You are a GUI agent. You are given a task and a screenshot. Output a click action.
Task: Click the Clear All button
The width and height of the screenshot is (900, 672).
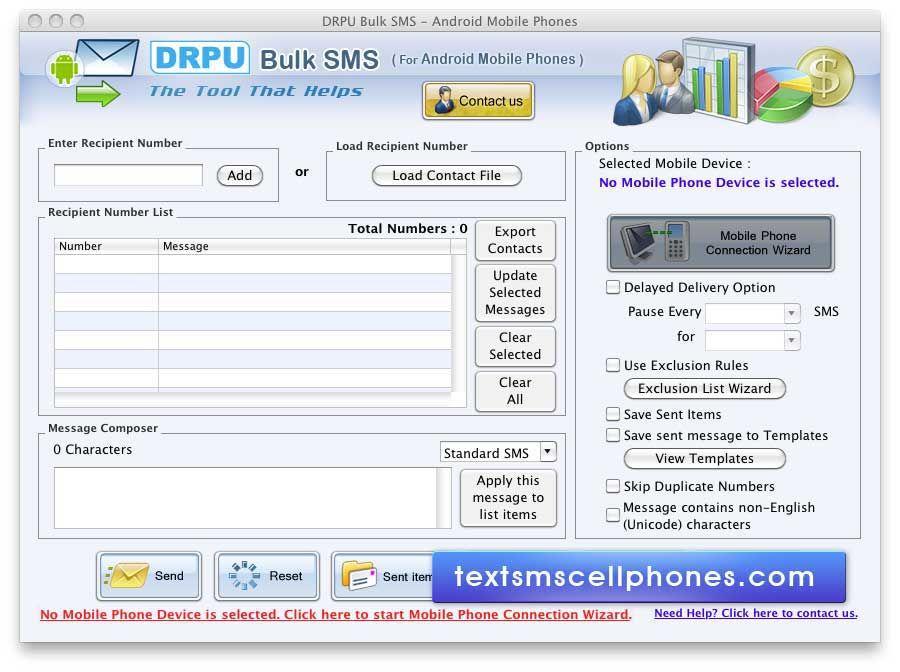[x=515, y=391]
